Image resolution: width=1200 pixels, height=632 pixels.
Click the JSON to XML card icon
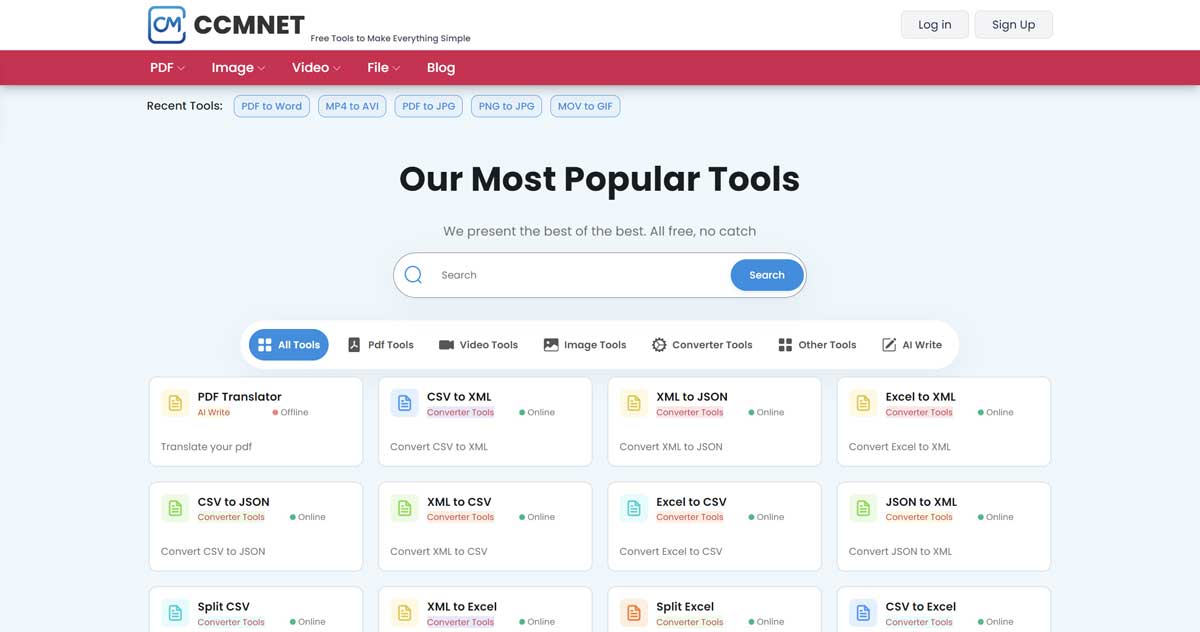click(863, 508)
